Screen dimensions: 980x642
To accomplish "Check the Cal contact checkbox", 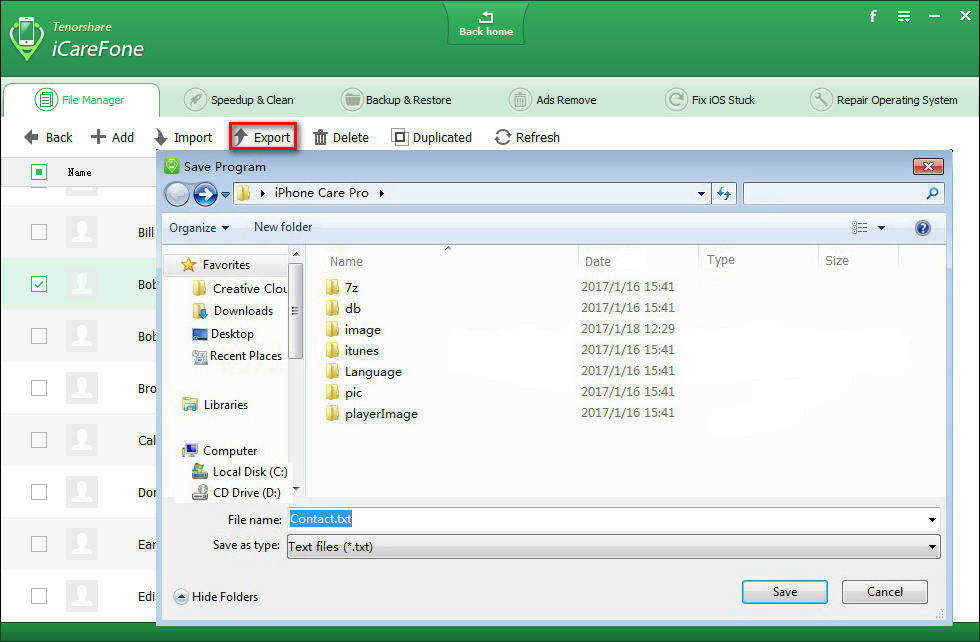I will click(x=39, y=440).
